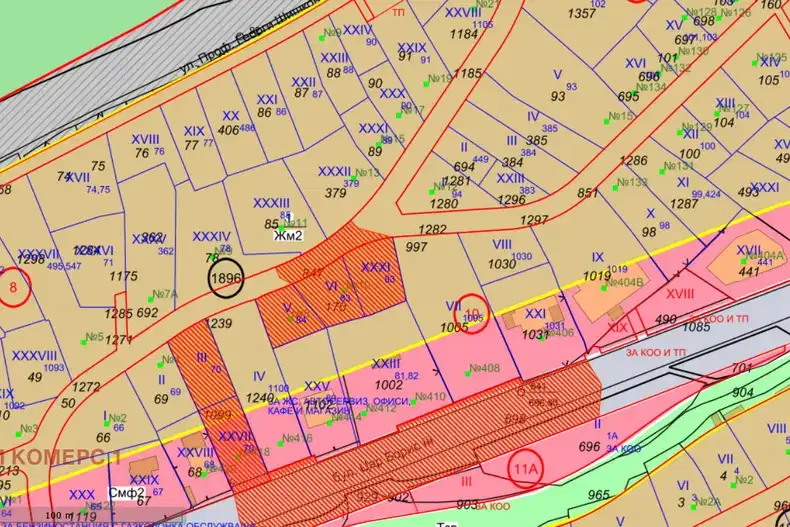This screenshot has height=527, width=790.
Task: Click lot number 1296
Action: [x=511, y=200]
